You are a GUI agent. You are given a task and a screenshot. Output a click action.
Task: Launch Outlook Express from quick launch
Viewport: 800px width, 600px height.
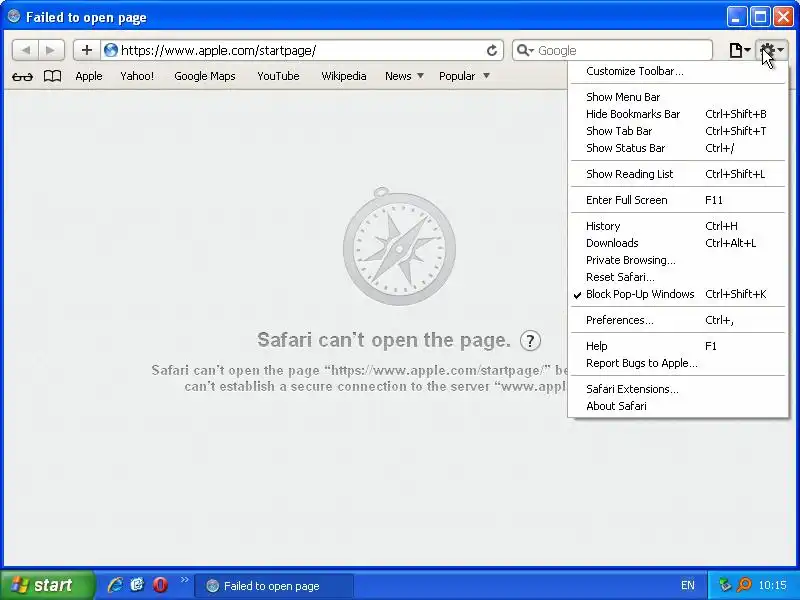tap(137, 585)
